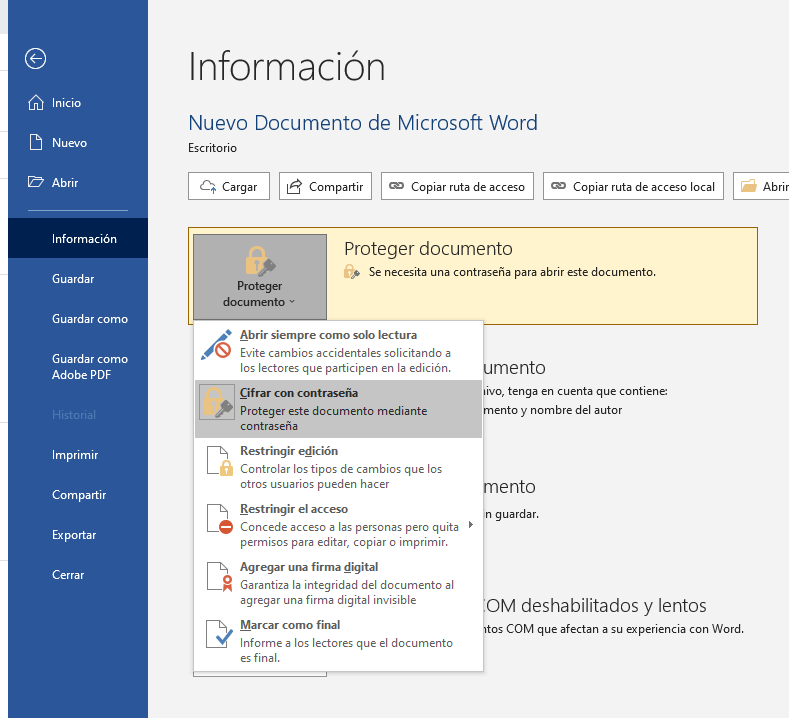Click the Información page heading

(287, 66)
